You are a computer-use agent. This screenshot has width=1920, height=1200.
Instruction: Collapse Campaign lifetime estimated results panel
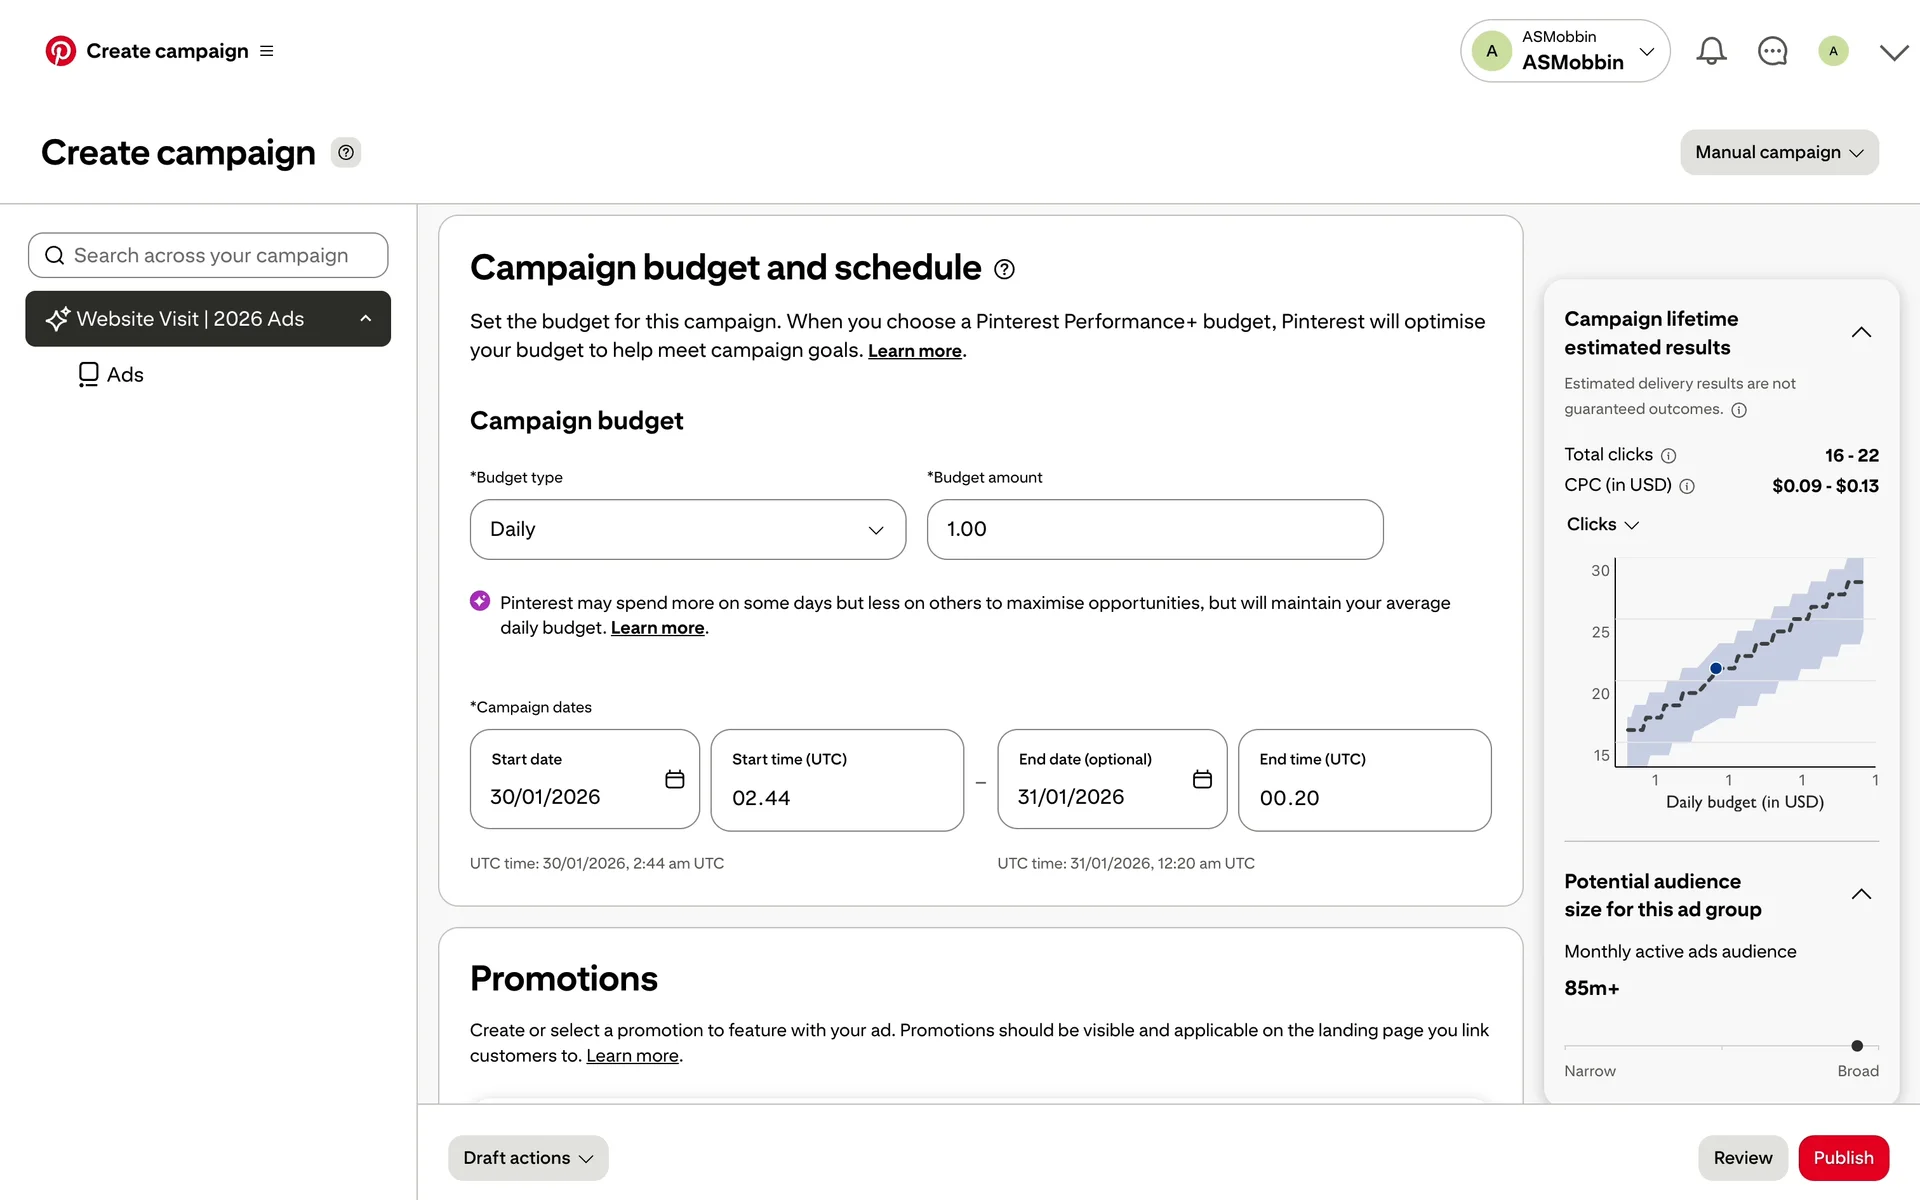(1860, 332)
